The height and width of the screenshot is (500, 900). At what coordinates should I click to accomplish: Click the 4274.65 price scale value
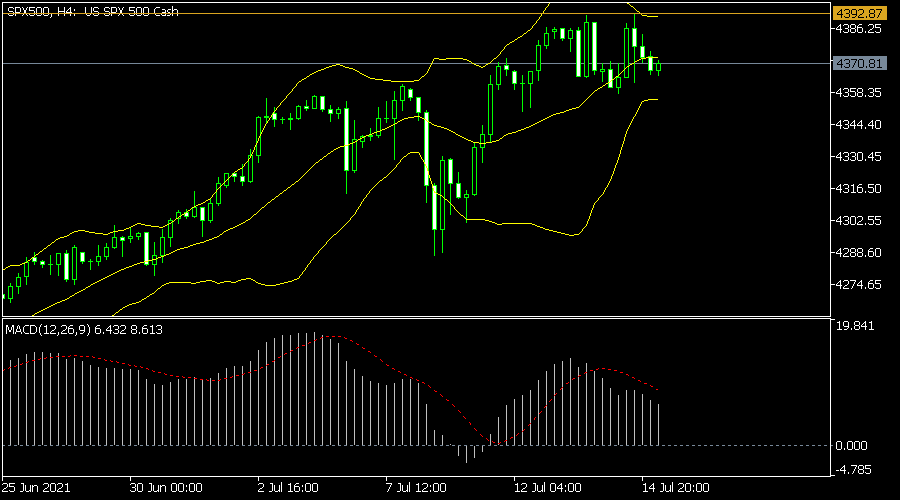click(859, 284)
